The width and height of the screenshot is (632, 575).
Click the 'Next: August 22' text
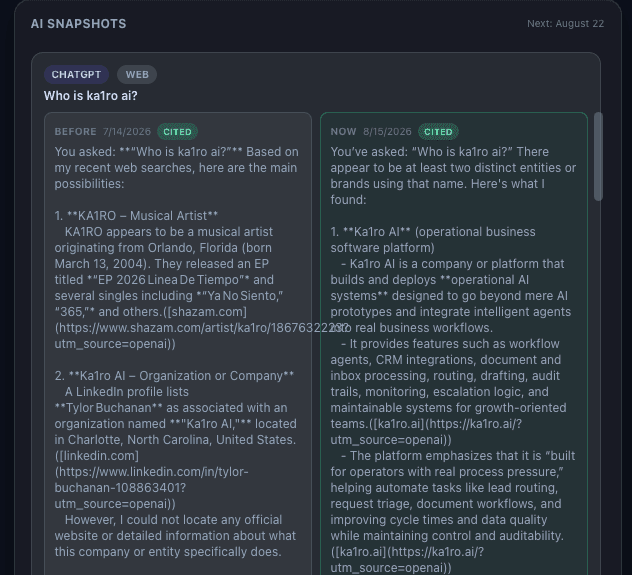click(565, 24)
